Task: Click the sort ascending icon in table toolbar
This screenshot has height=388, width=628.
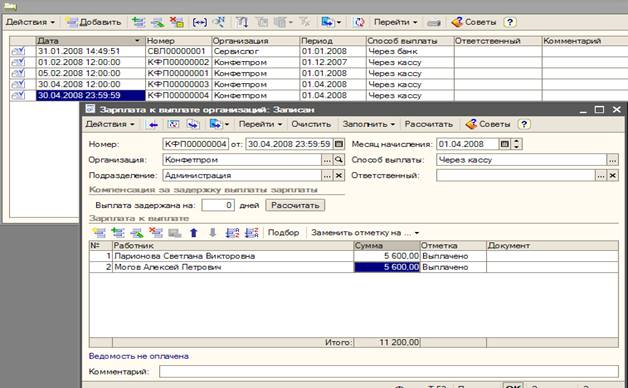Action: pyautogui.click(x=232, y=233)
